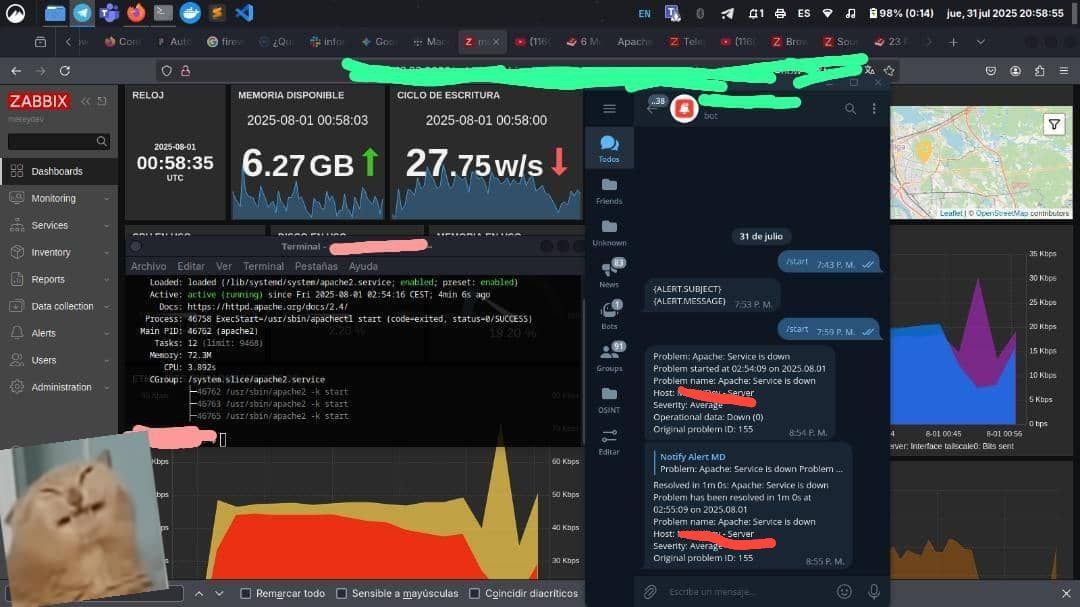Screen dimensions: 1080x607
Task: Select the Todos chat folder in Telegram
Action: click(x=609, y=149)
